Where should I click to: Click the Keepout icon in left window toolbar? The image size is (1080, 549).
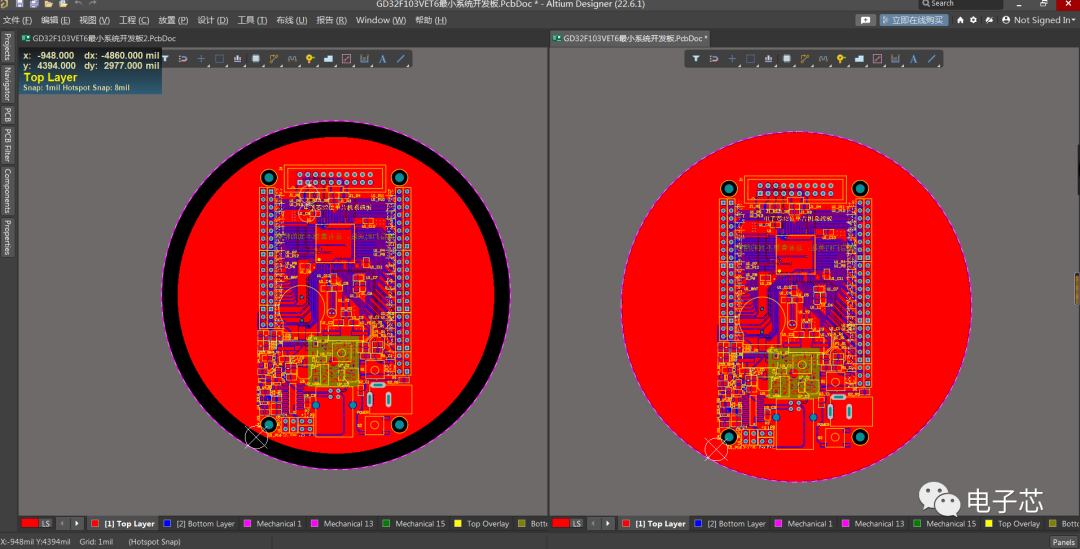(x=346, y=59)
